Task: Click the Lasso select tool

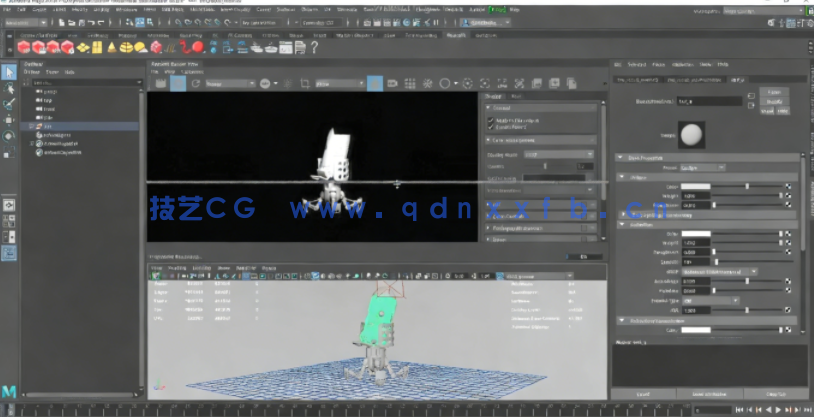Action: tap(8, 87)
